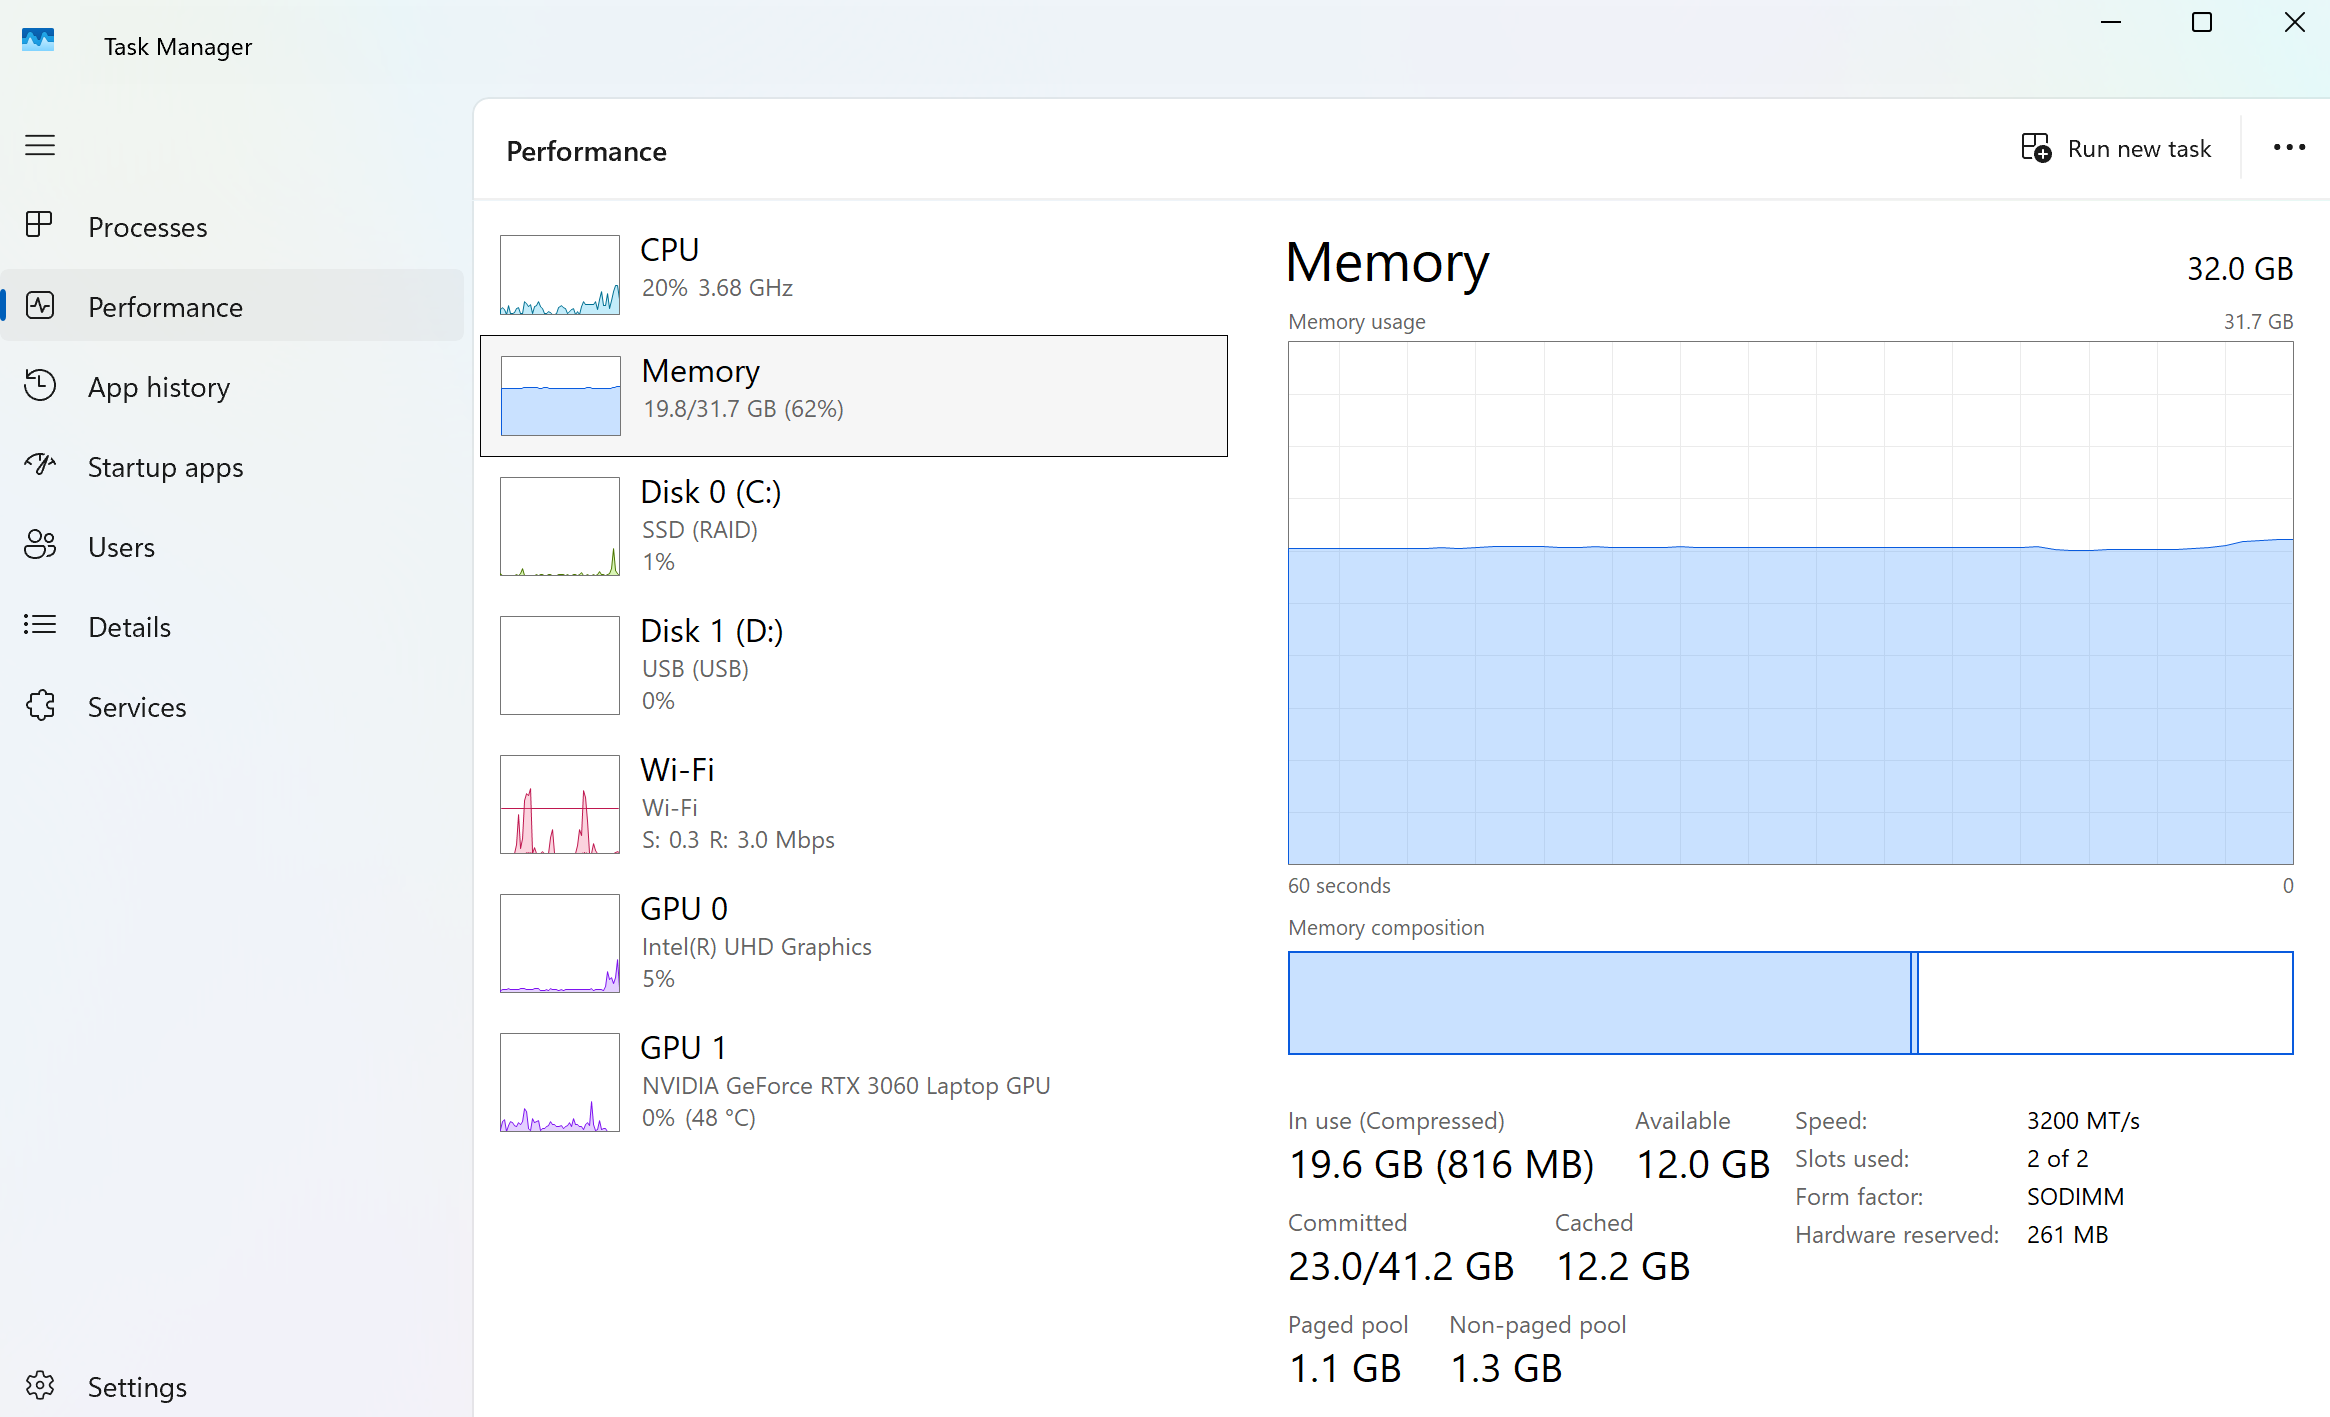
Task: Click the Memory composition bar
Action: click(1790, 1003)
